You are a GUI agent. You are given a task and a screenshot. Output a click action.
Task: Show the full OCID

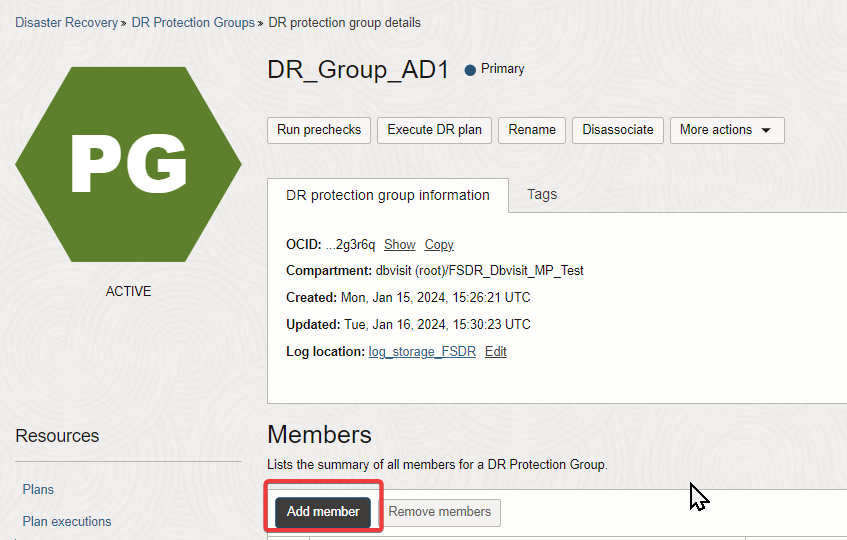(x=400, y=245)
